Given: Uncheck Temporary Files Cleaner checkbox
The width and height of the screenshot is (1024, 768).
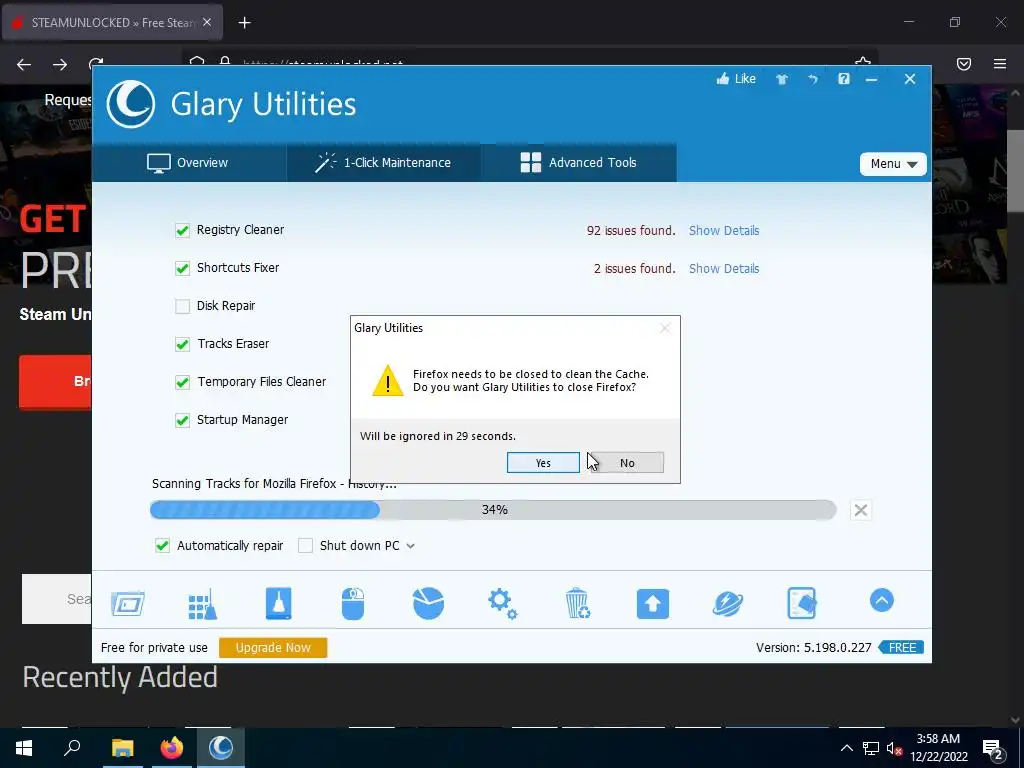Looking at the screenshot, I should 182,382.
